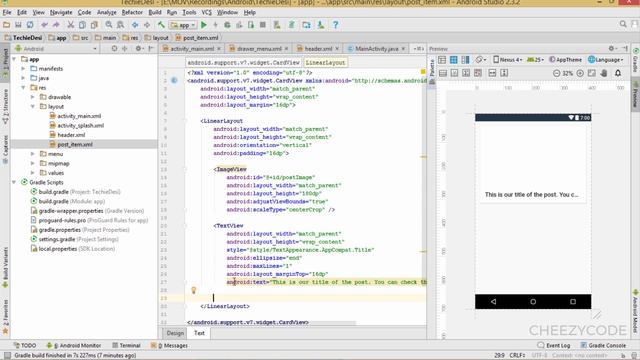Viewport: 640px width, 360px height.
Task: Collapse the res folder
Action: pyautogui.click(x=24, y=88)
